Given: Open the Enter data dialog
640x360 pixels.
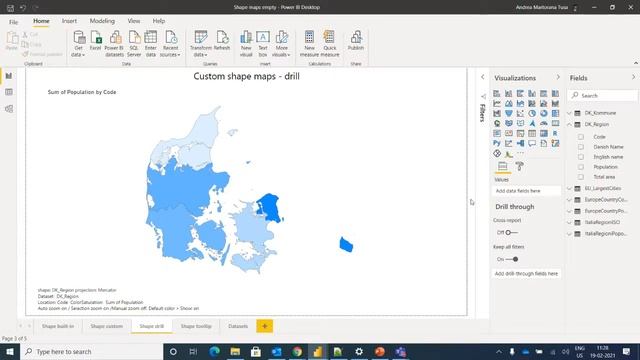Looking at the screenshot, I should pyautogui.click(x=151, y=43).
